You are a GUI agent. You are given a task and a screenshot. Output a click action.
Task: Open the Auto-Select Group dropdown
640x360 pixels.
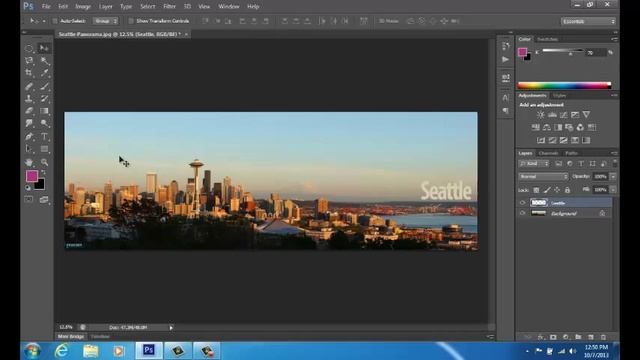(105, 21)
